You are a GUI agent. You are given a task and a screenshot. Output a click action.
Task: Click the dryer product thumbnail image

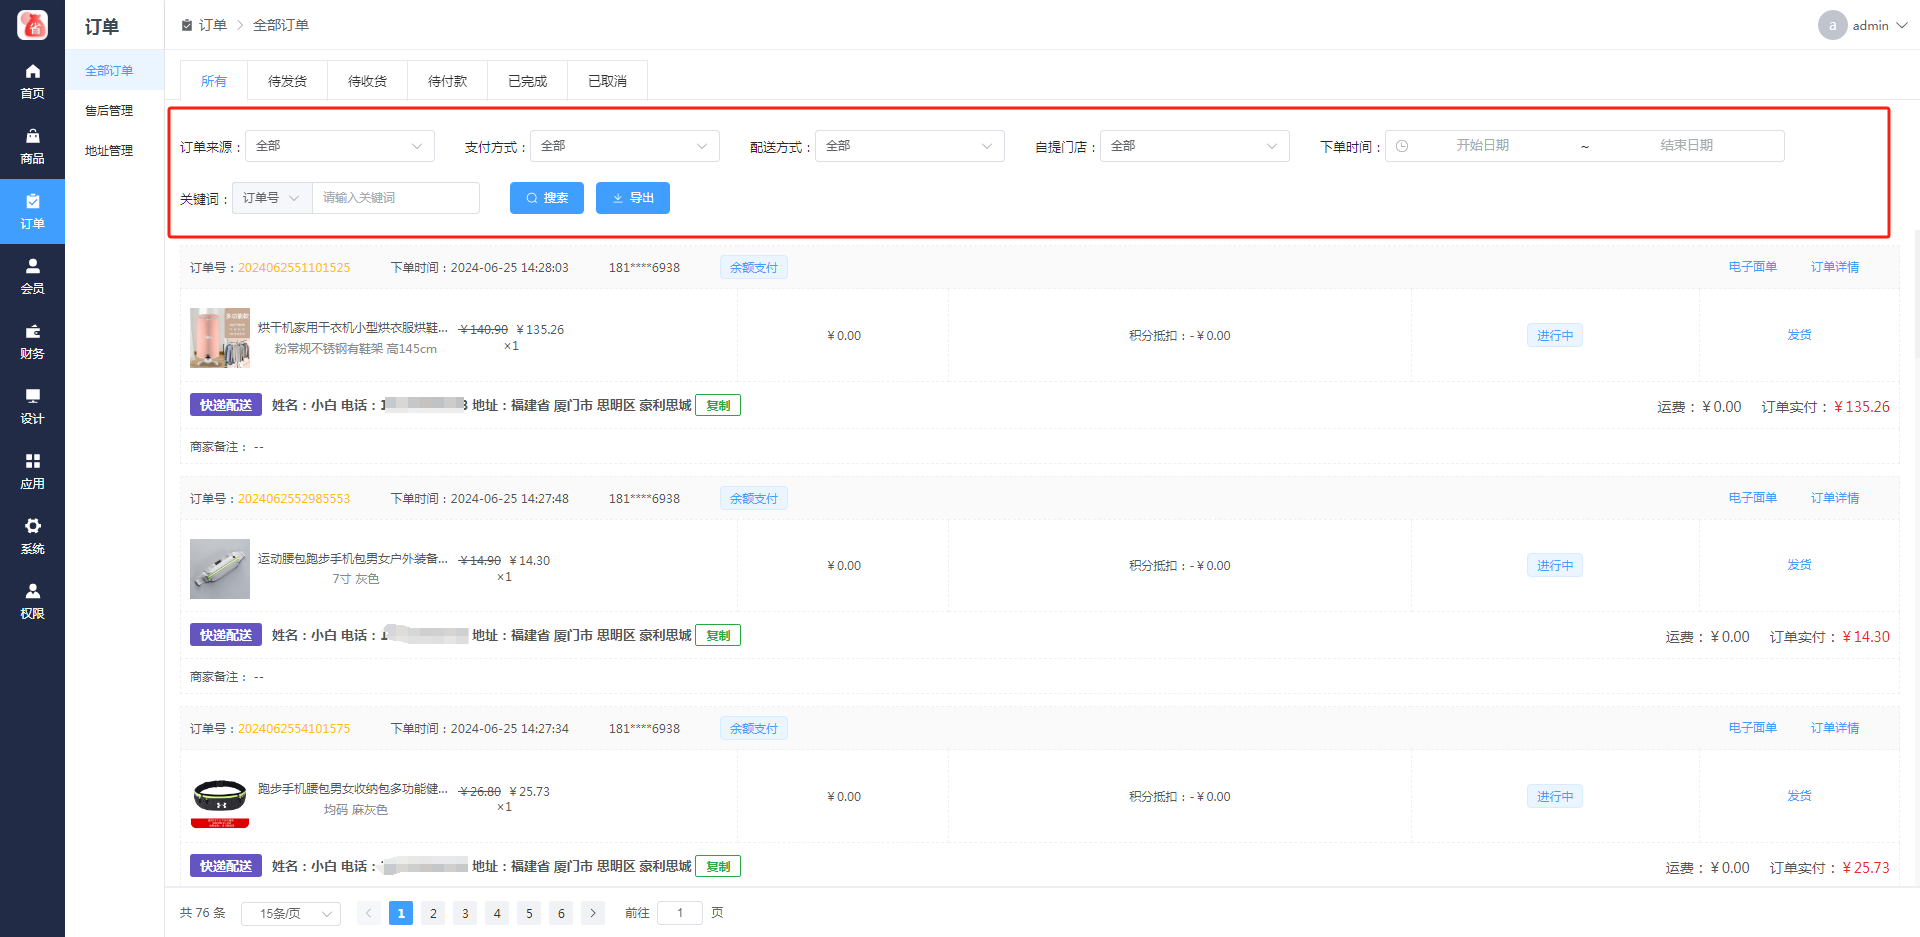[220, 338]
